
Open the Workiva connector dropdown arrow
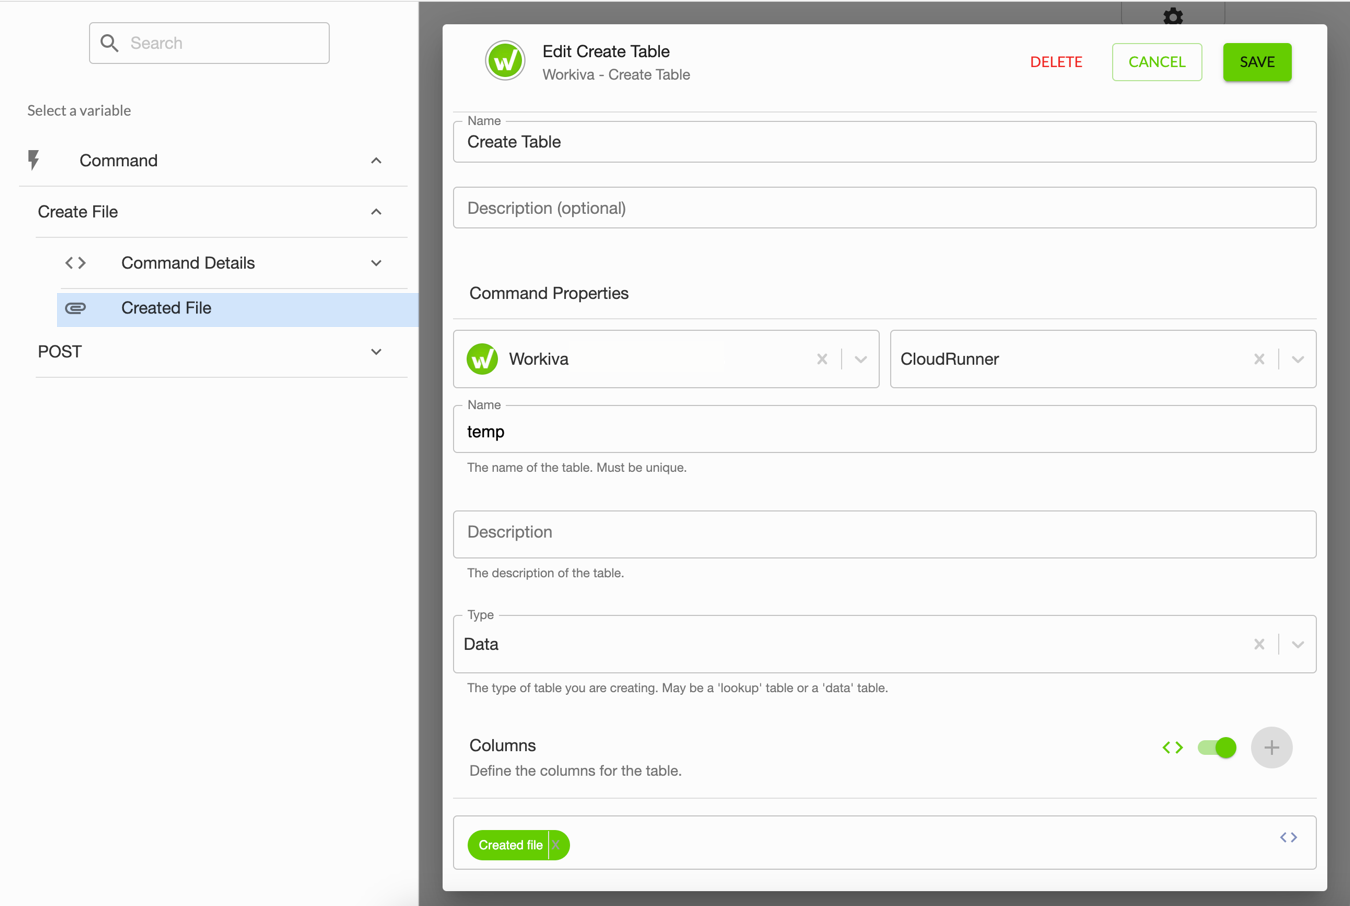tap(861, 359)
